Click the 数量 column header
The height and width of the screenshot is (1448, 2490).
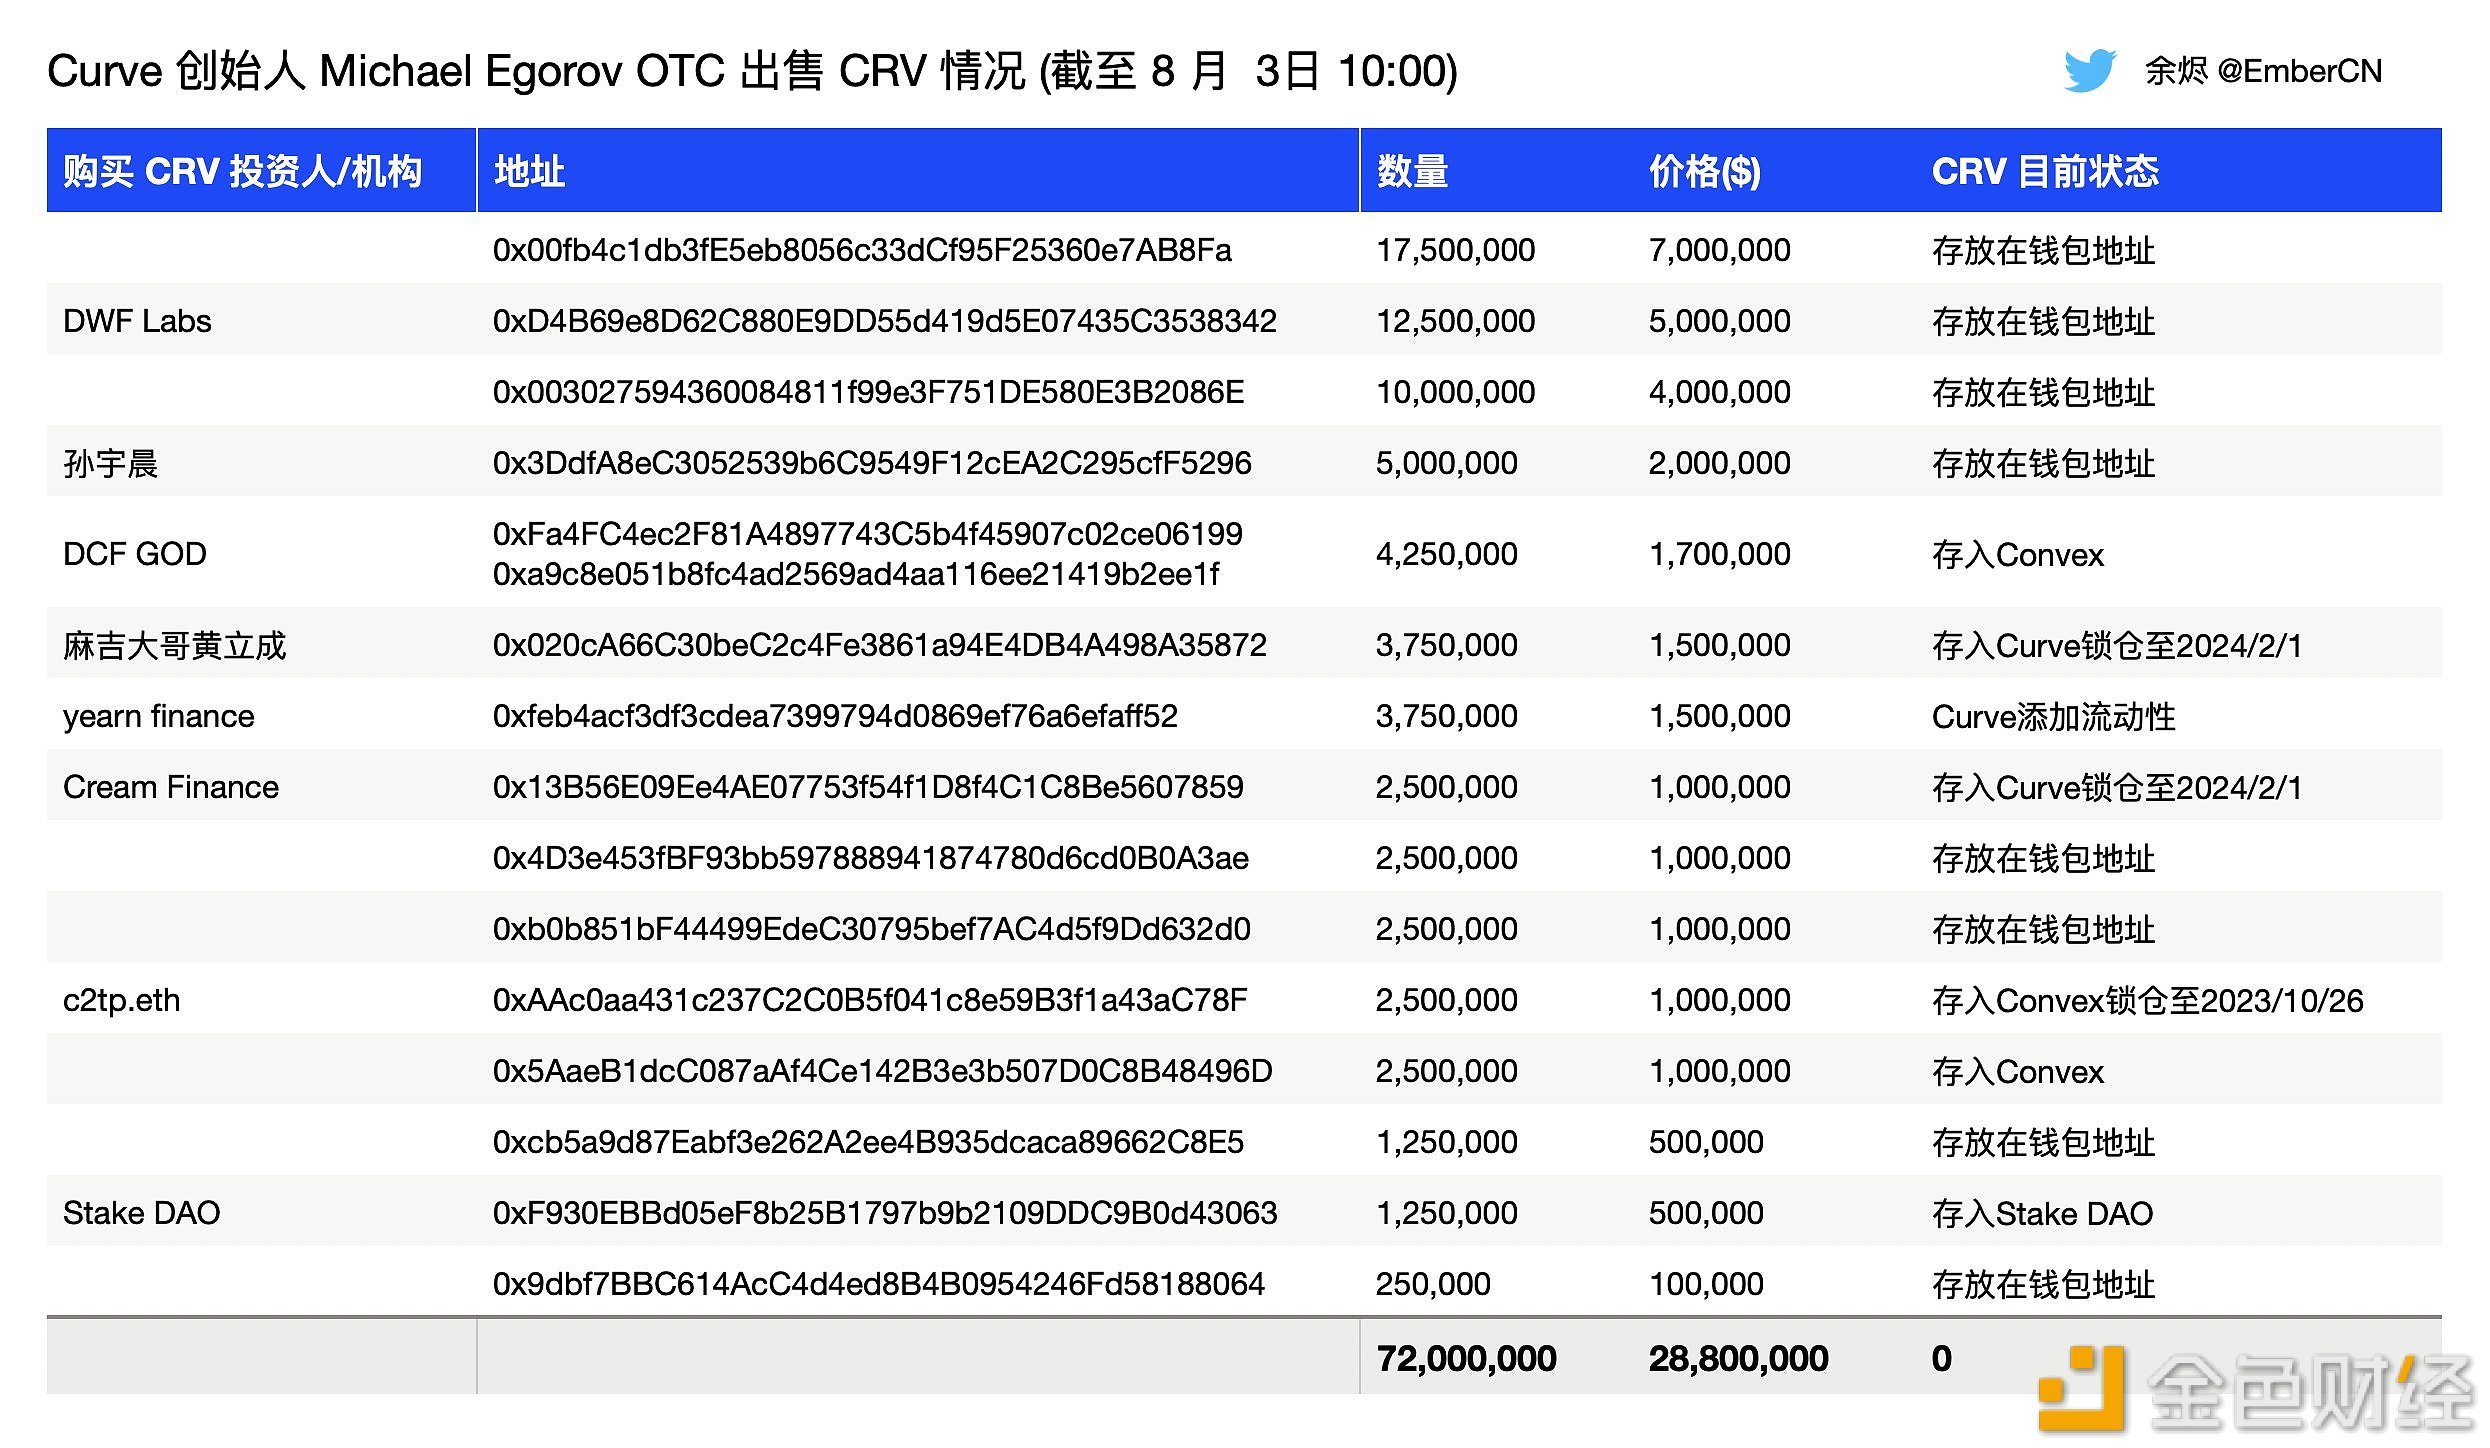1412,171
